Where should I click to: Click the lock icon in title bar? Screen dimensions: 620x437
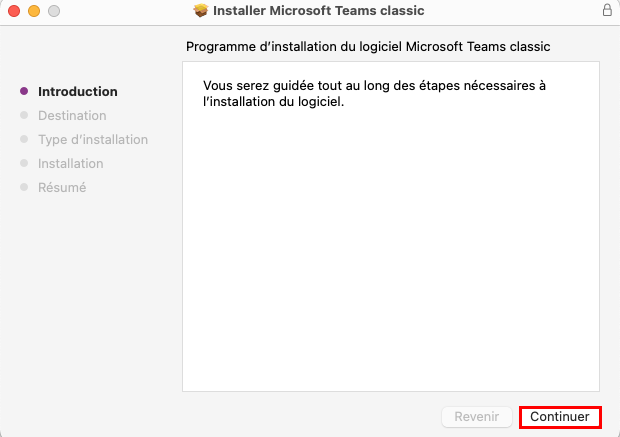607,10
